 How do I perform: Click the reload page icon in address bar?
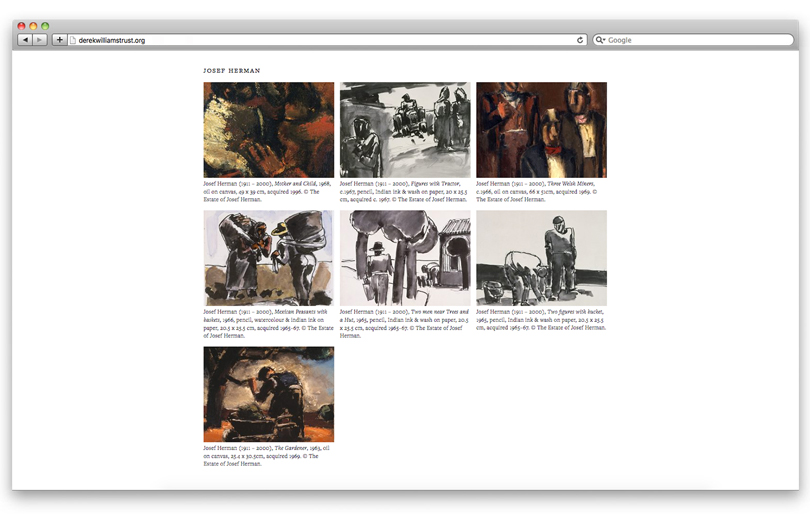click(580, 40)
